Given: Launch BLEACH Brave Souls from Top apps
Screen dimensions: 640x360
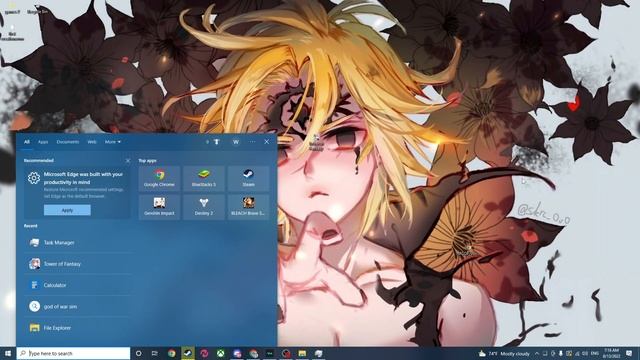Looking at the screenshot, I should 248,207.
